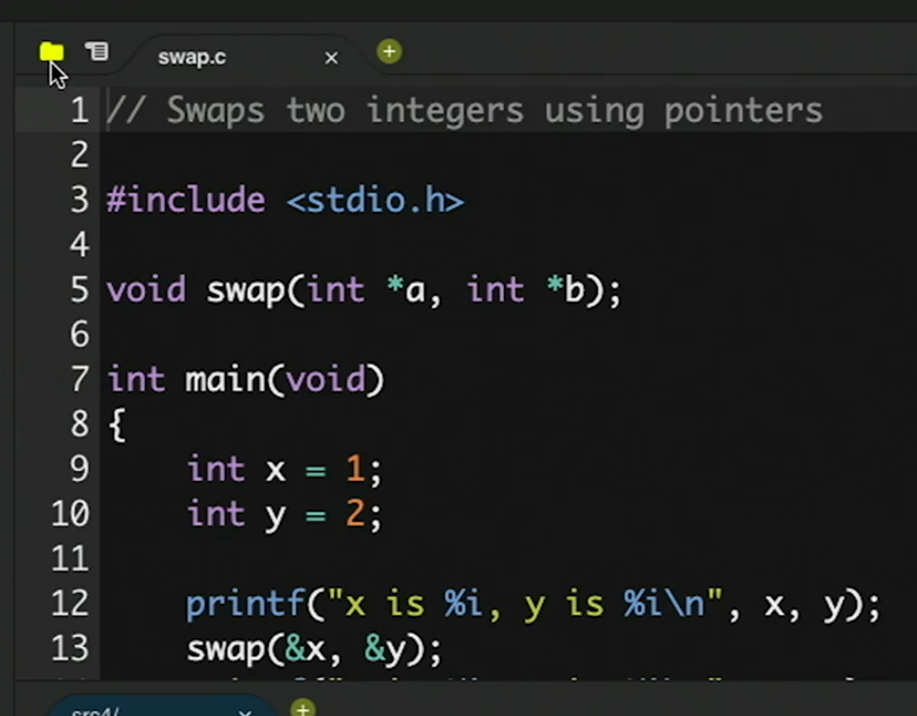Click "int x = 1;" on line 9

(x=284, y=469)
